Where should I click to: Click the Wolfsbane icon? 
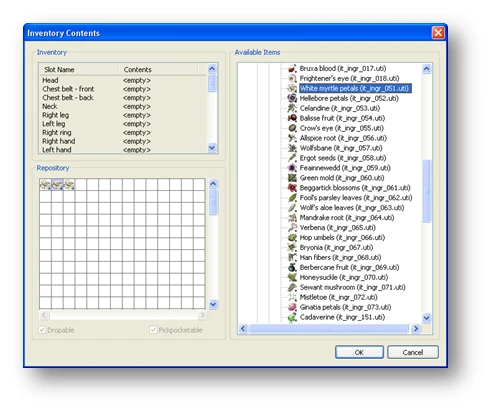coord(292,148)
